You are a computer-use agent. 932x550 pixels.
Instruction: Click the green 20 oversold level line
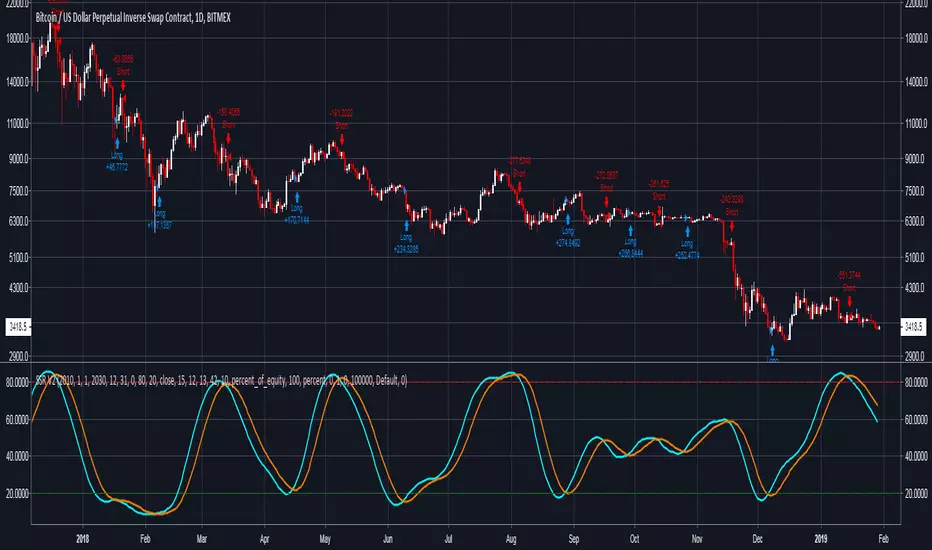pyautogui.click(x=600, y=493)
